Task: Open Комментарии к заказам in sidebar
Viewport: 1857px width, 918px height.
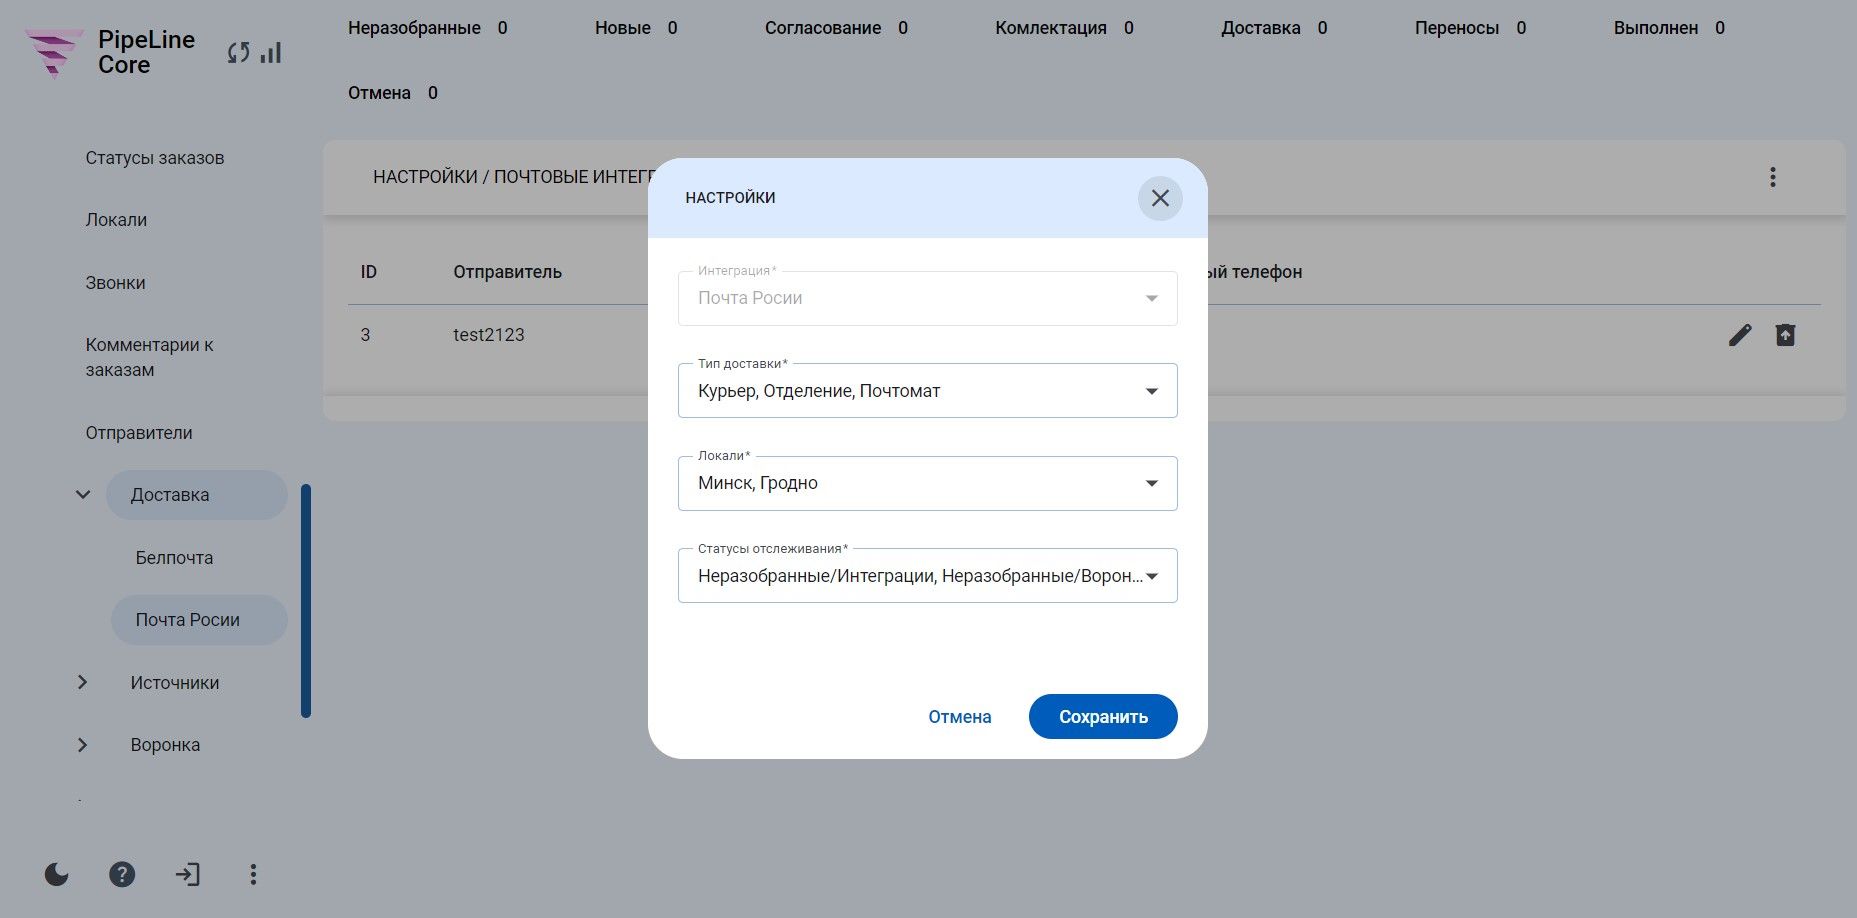Action: (x=150, y=357)
